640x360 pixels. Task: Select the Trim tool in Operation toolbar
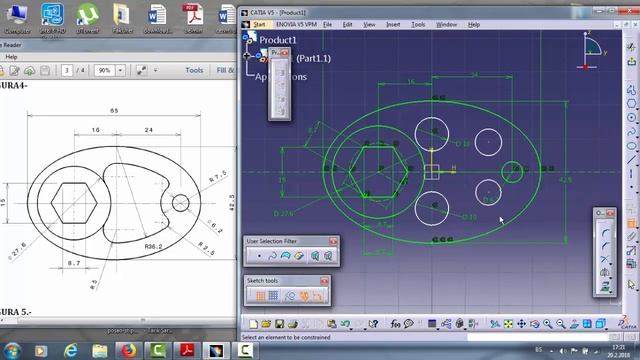[604, 259]
